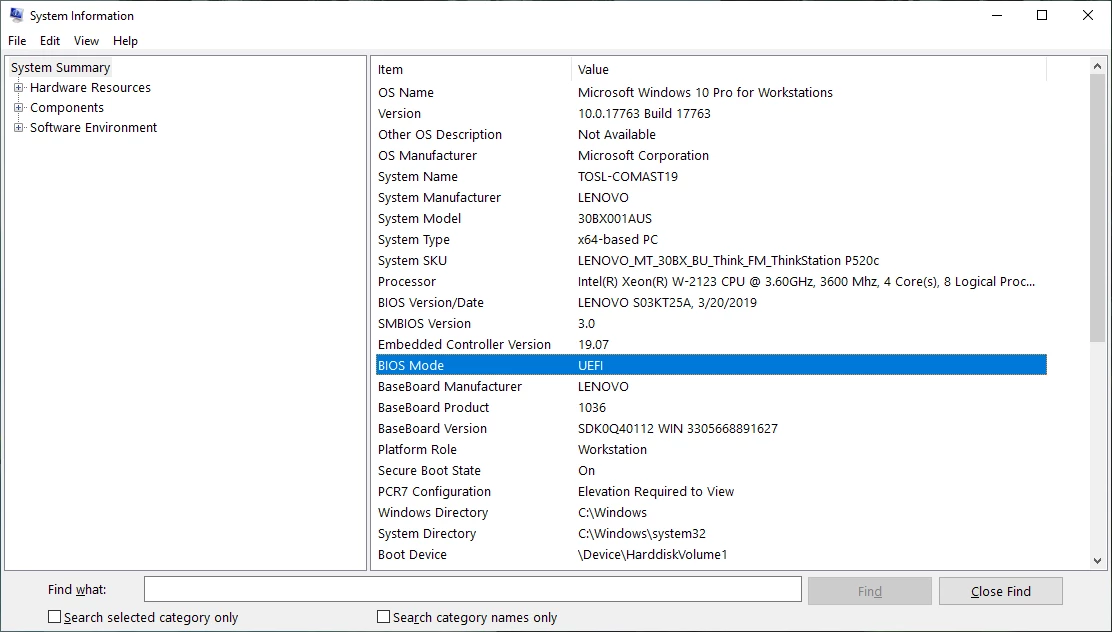Open the View menu

tap(87, 41)
